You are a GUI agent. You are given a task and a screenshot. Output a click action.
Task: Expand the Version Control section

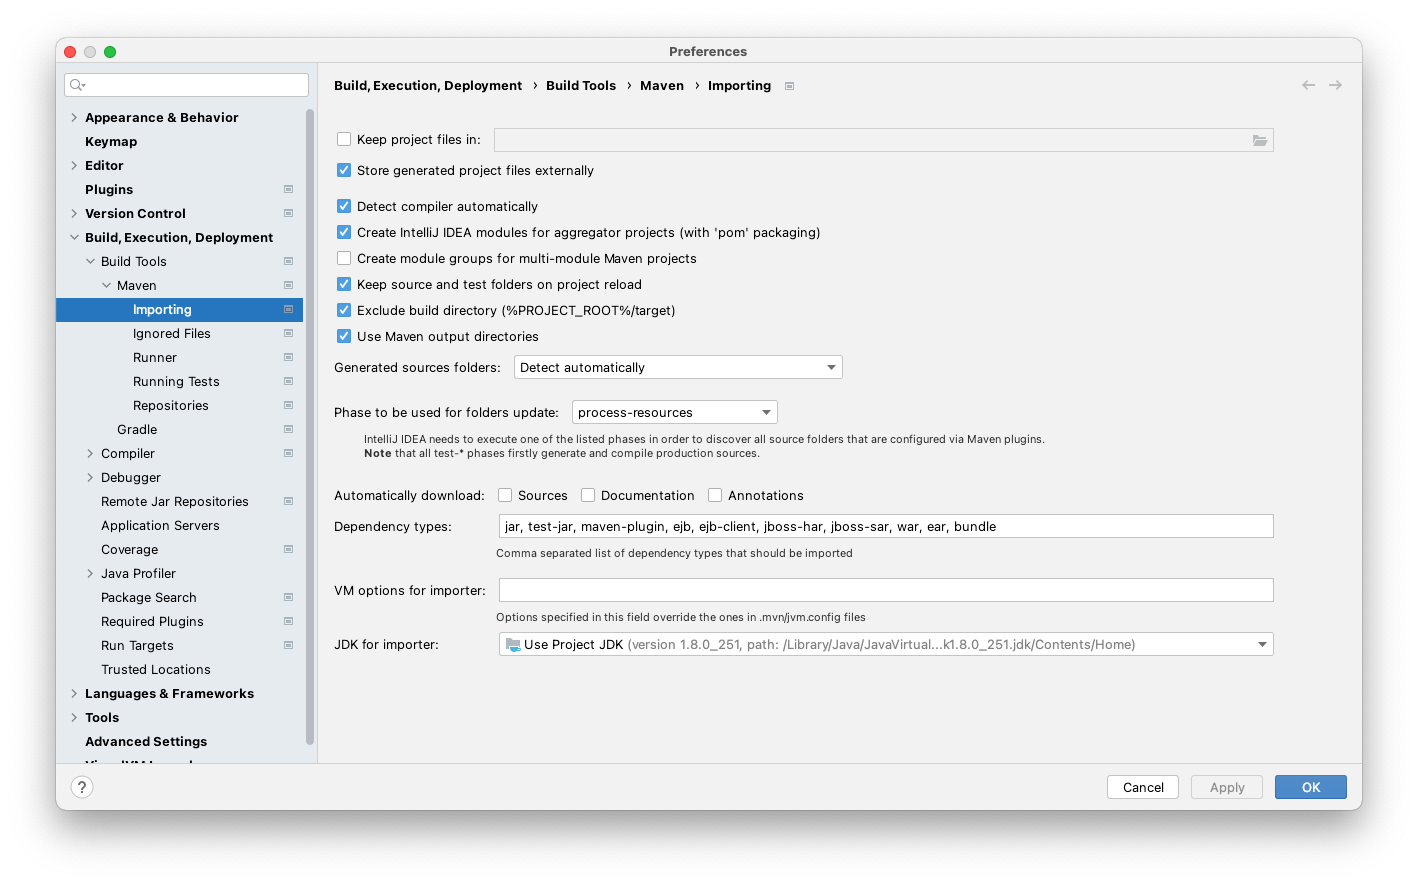(74, 213)
